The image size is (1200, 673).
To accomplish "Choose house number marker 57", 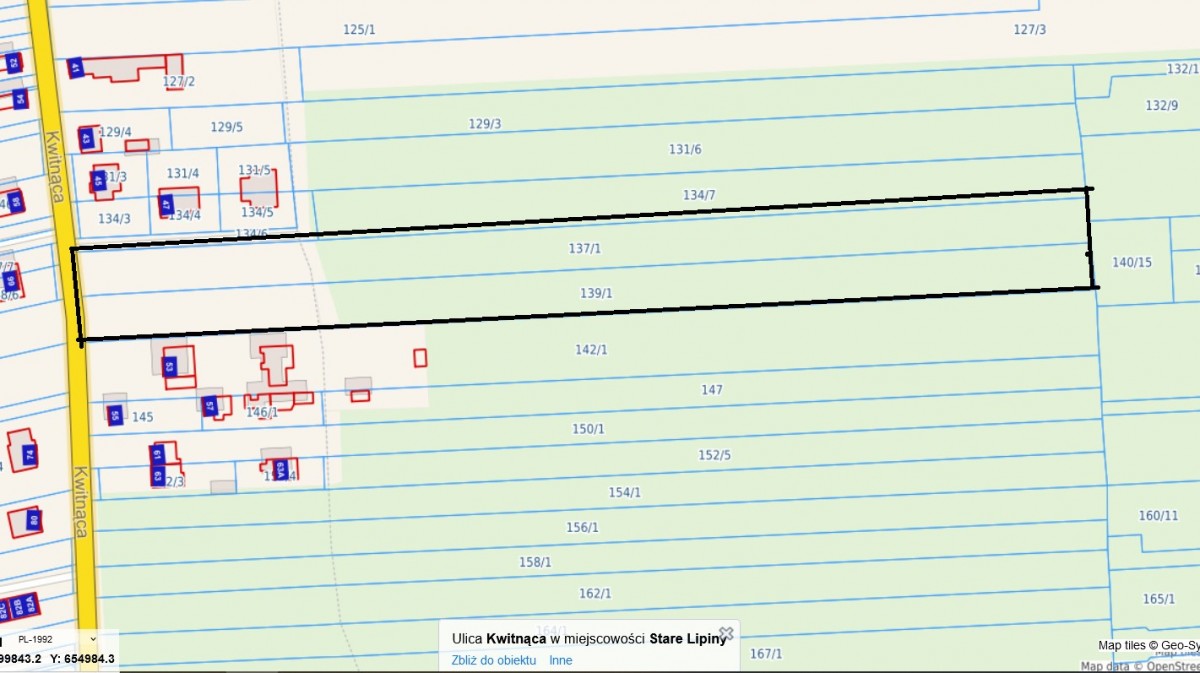I will pyautogui.click(x=209, y=406).
